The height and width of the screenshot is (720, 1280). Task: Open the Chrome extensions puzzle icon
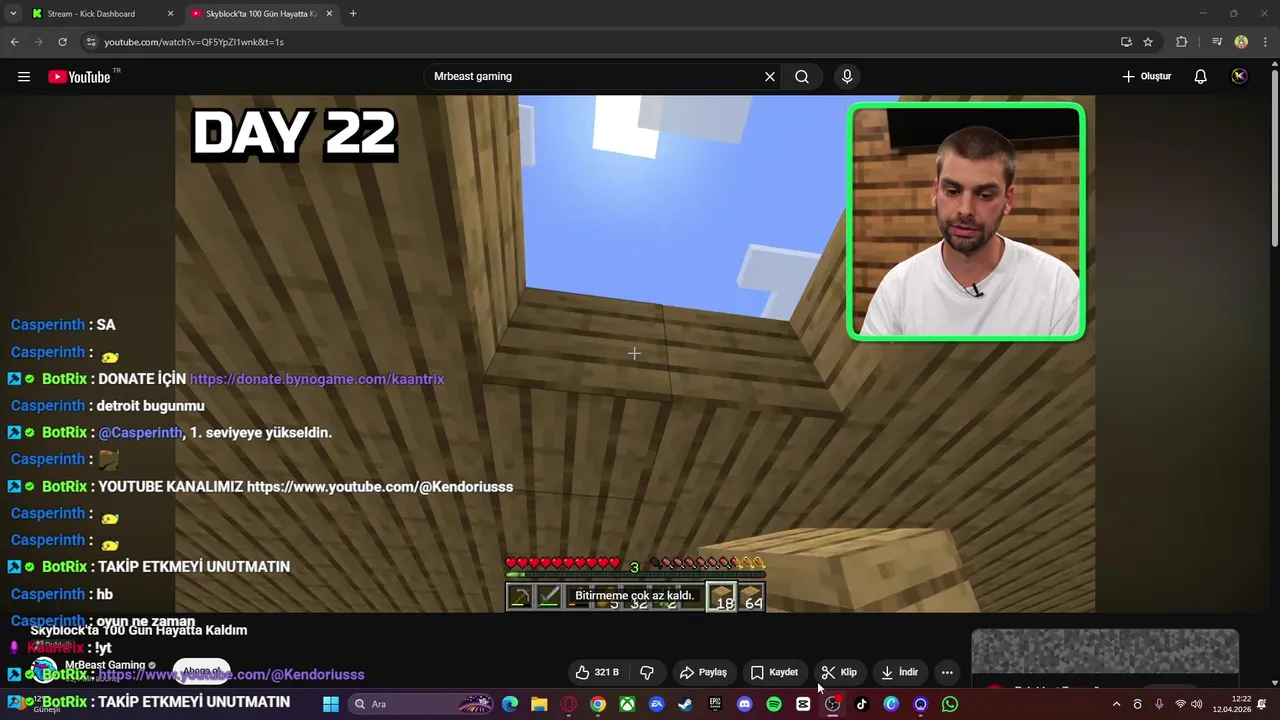click(1181, 42)
